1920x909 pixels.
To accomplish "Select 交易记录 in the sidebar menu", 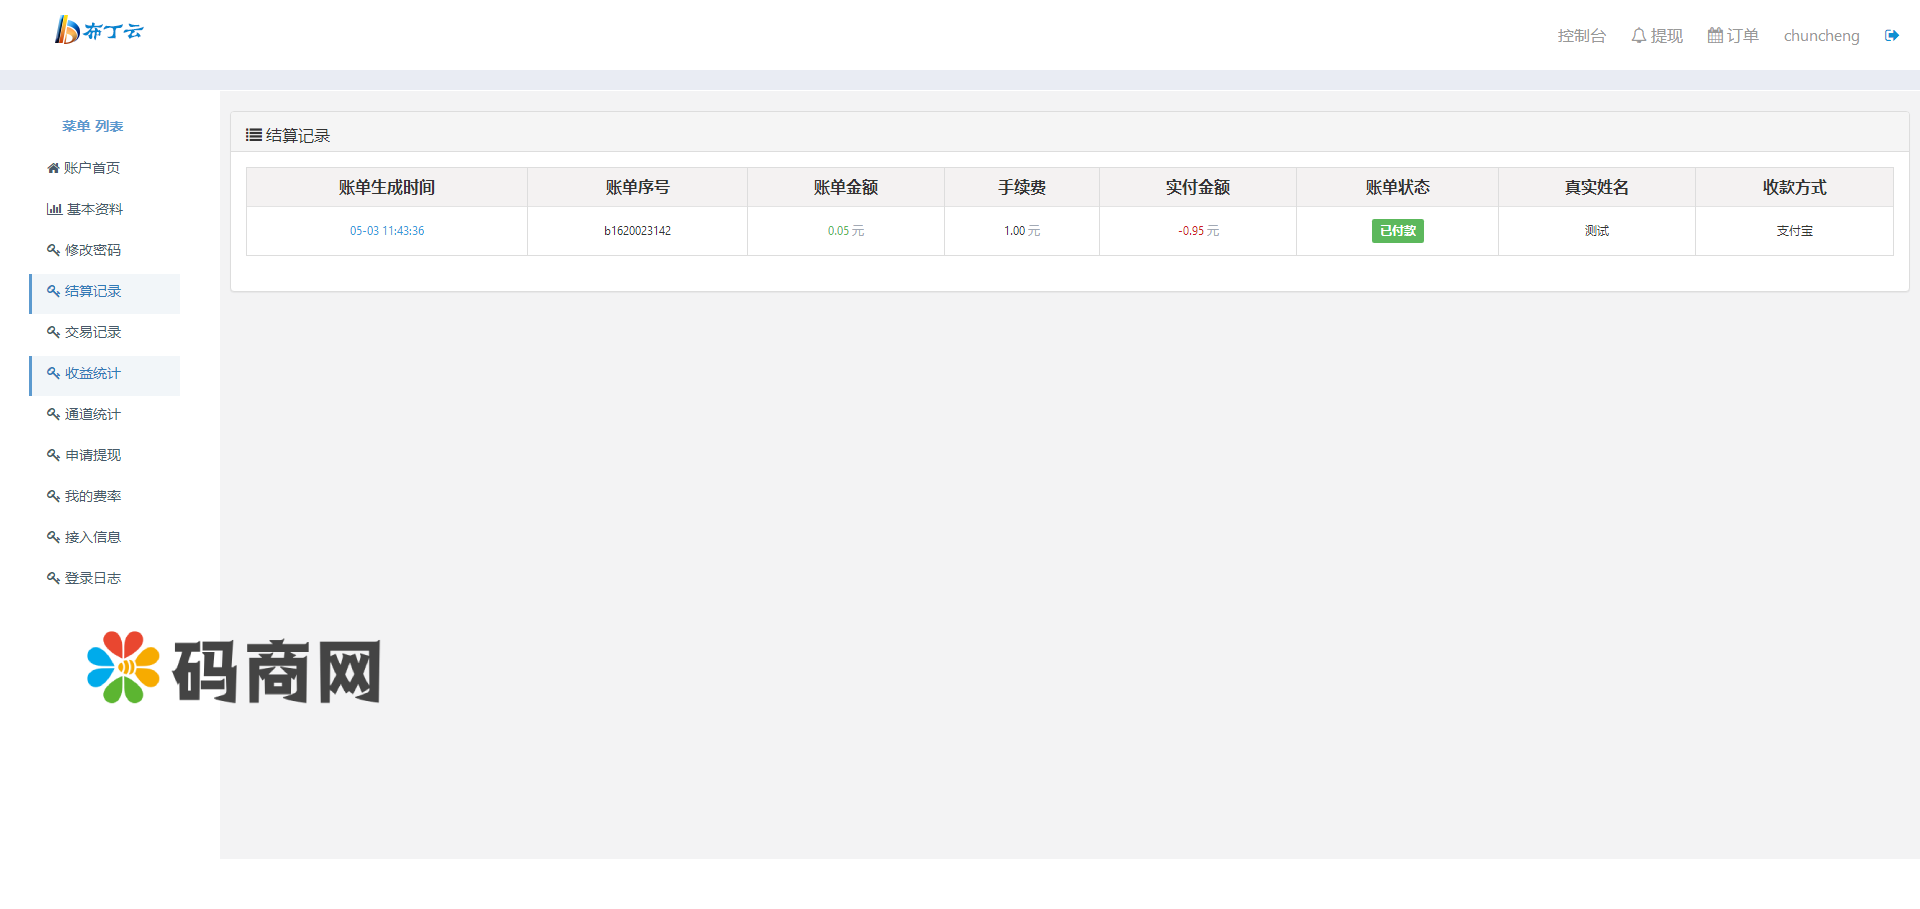I will (x=93, y=332).
